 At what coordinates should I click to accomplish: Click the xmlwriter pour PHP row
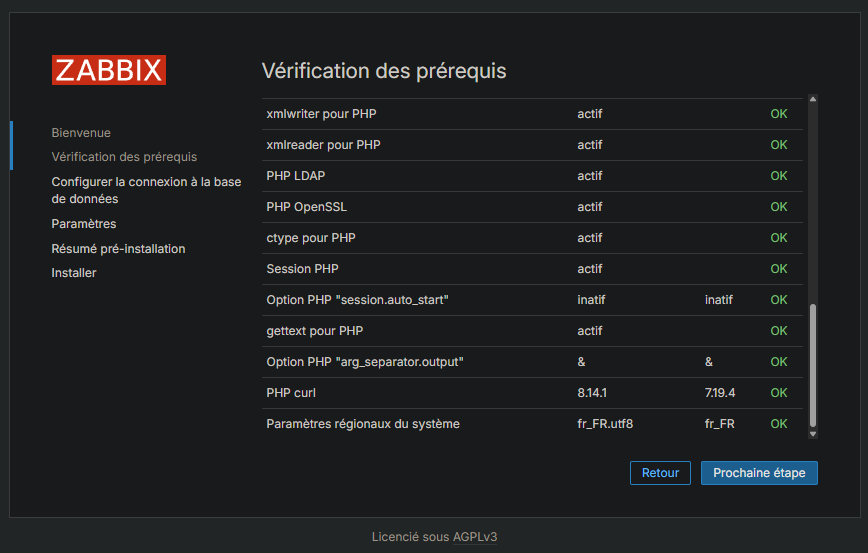(x=321, y=114)
